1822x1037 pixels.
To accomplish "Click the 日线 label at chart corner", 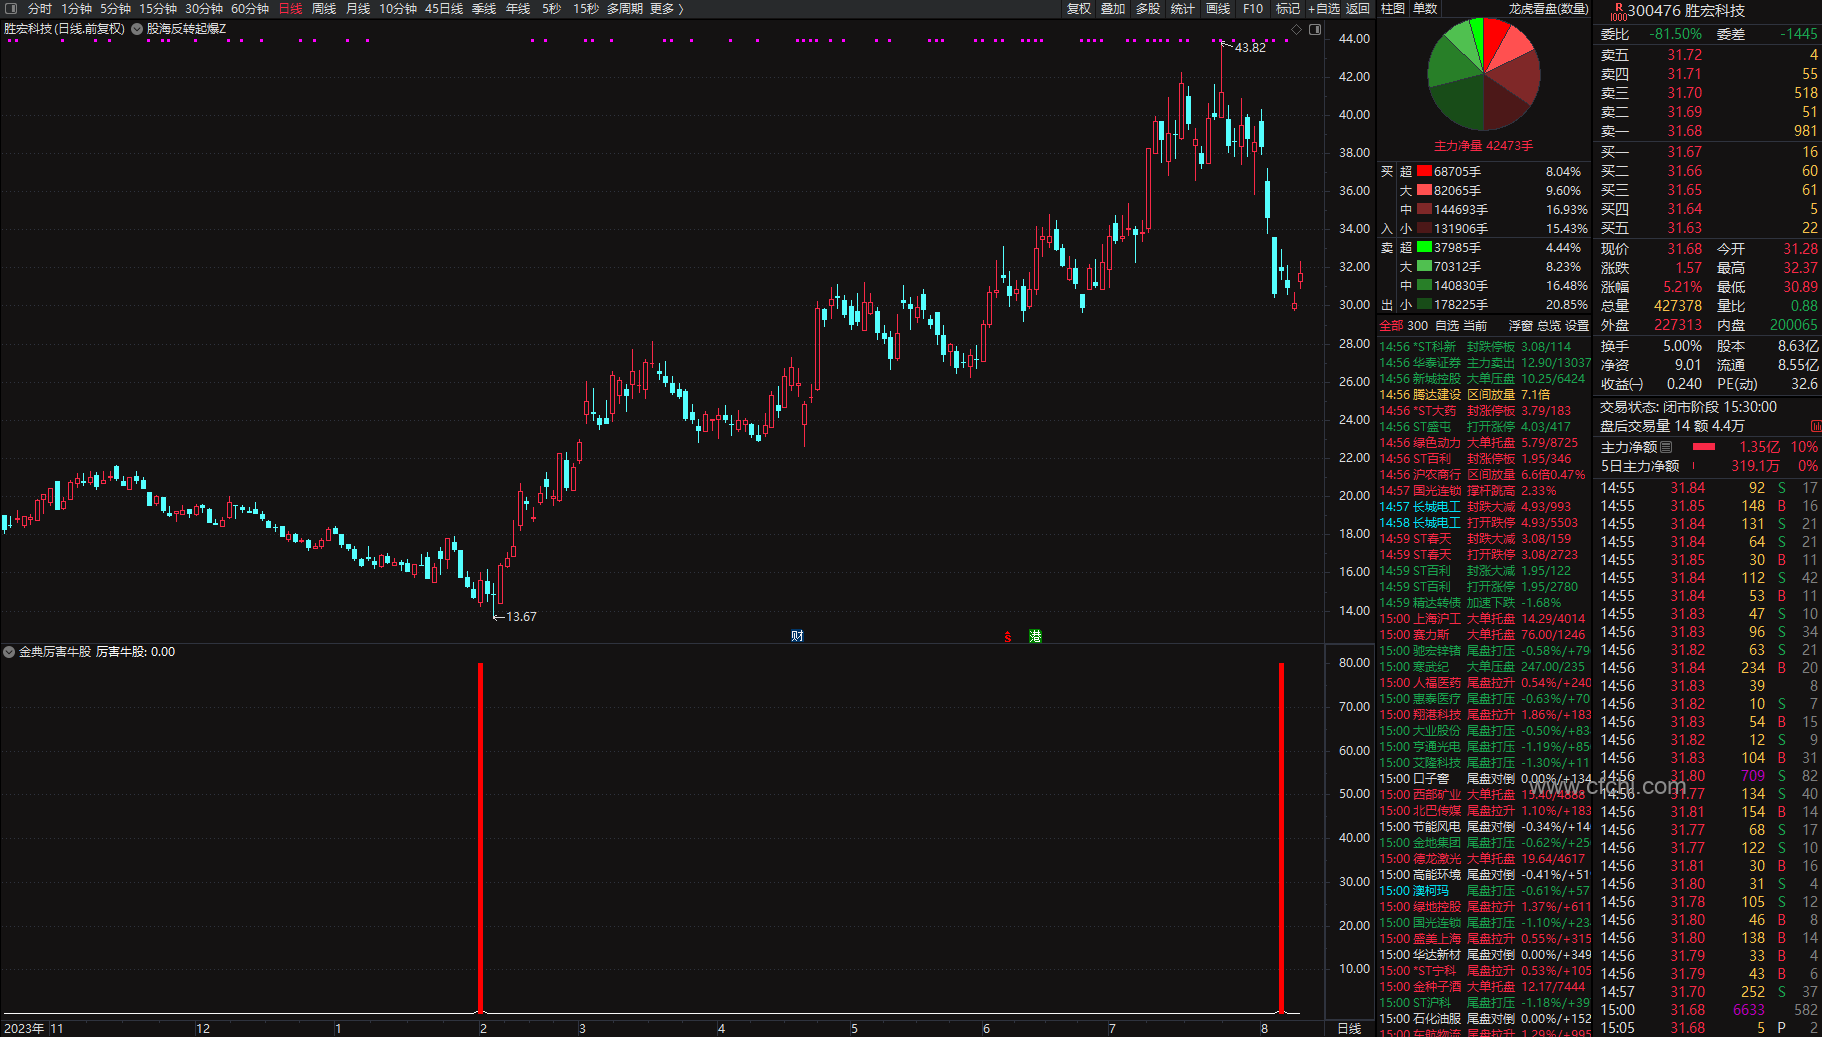I will (x=1349, y=1028).
